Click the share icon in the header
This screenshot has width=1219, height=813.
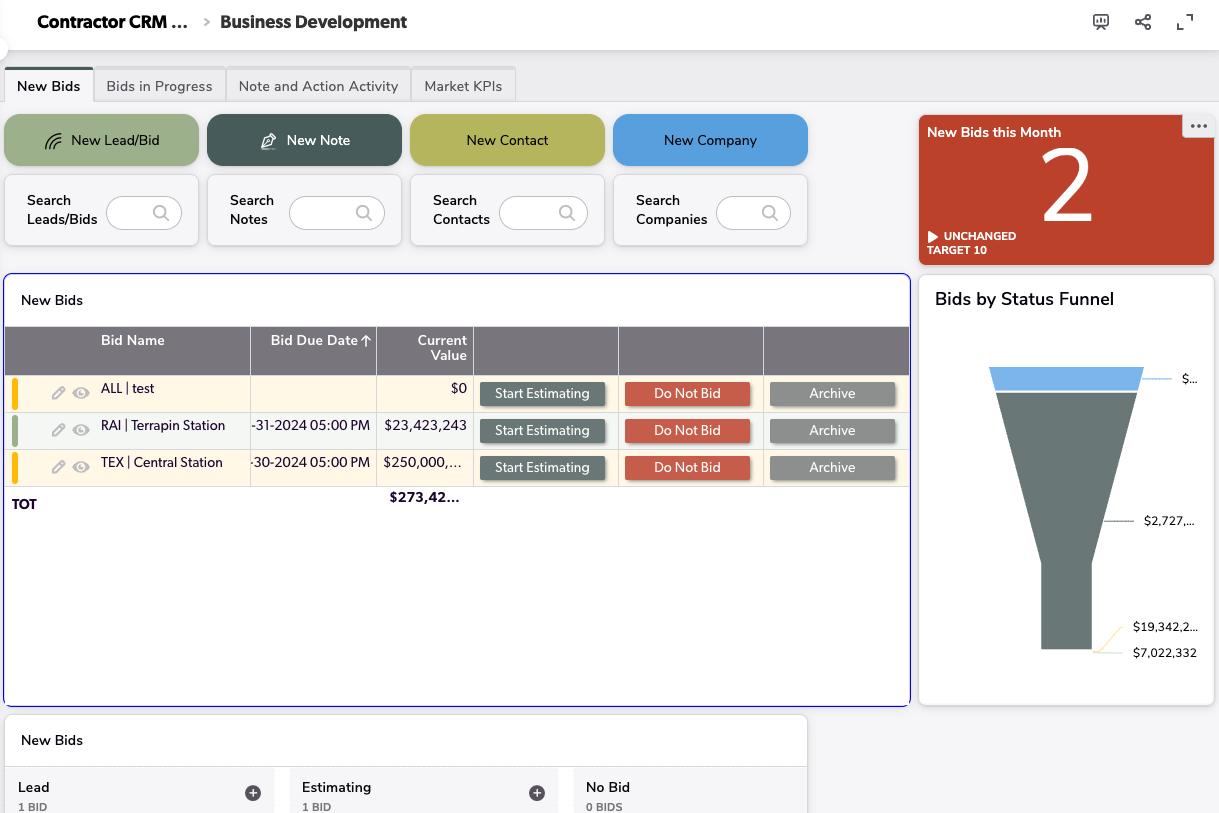point(1142,21)
